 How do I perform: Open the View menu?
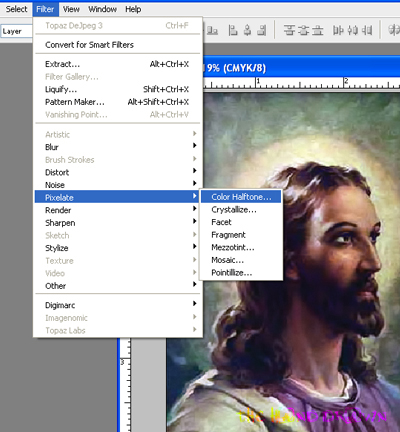[71, 9]
